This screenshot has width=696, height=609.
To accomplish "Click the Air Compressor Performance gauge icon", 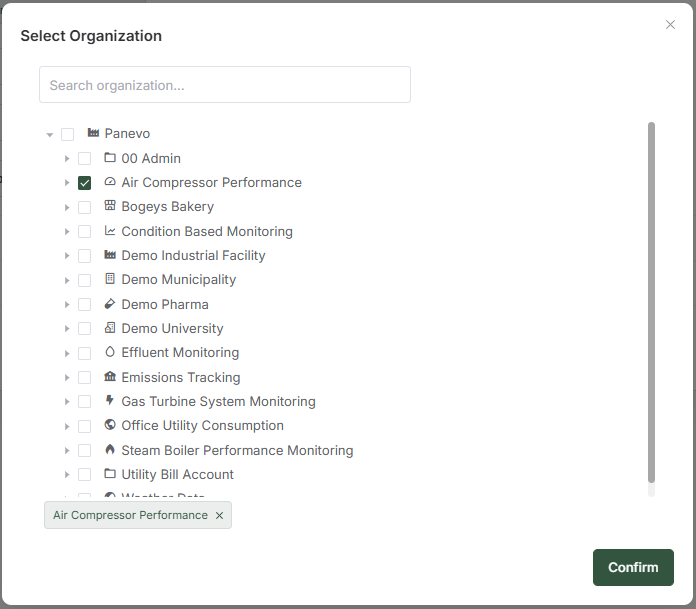I will pyautogui.click(x=110, y=182).
